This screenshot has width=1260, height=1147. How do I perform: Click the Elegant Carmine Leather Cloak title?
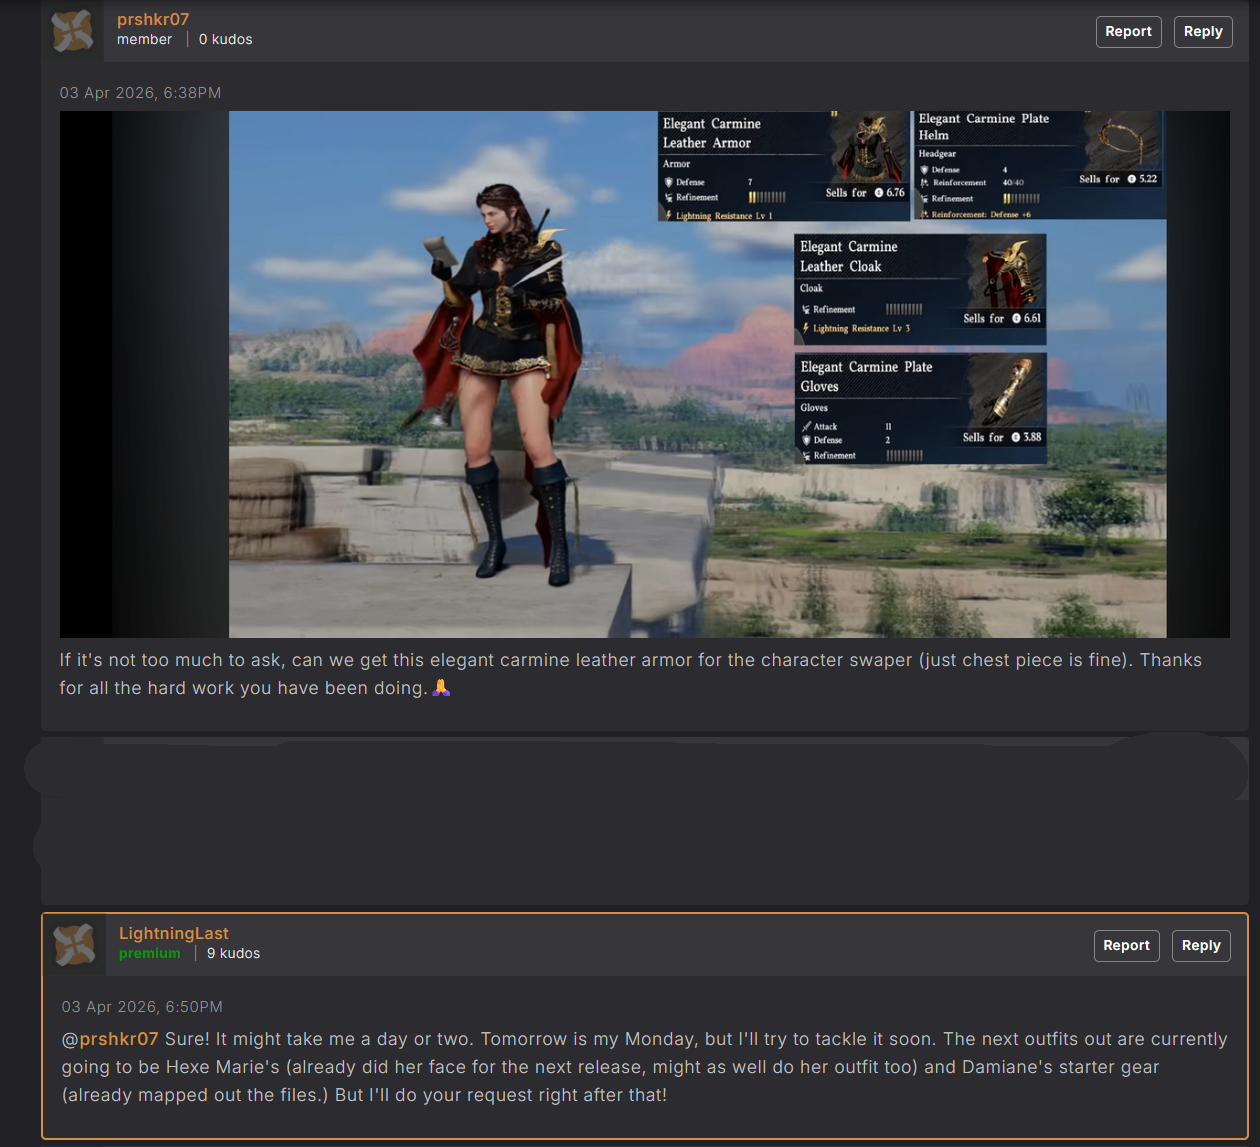(849, 256)
